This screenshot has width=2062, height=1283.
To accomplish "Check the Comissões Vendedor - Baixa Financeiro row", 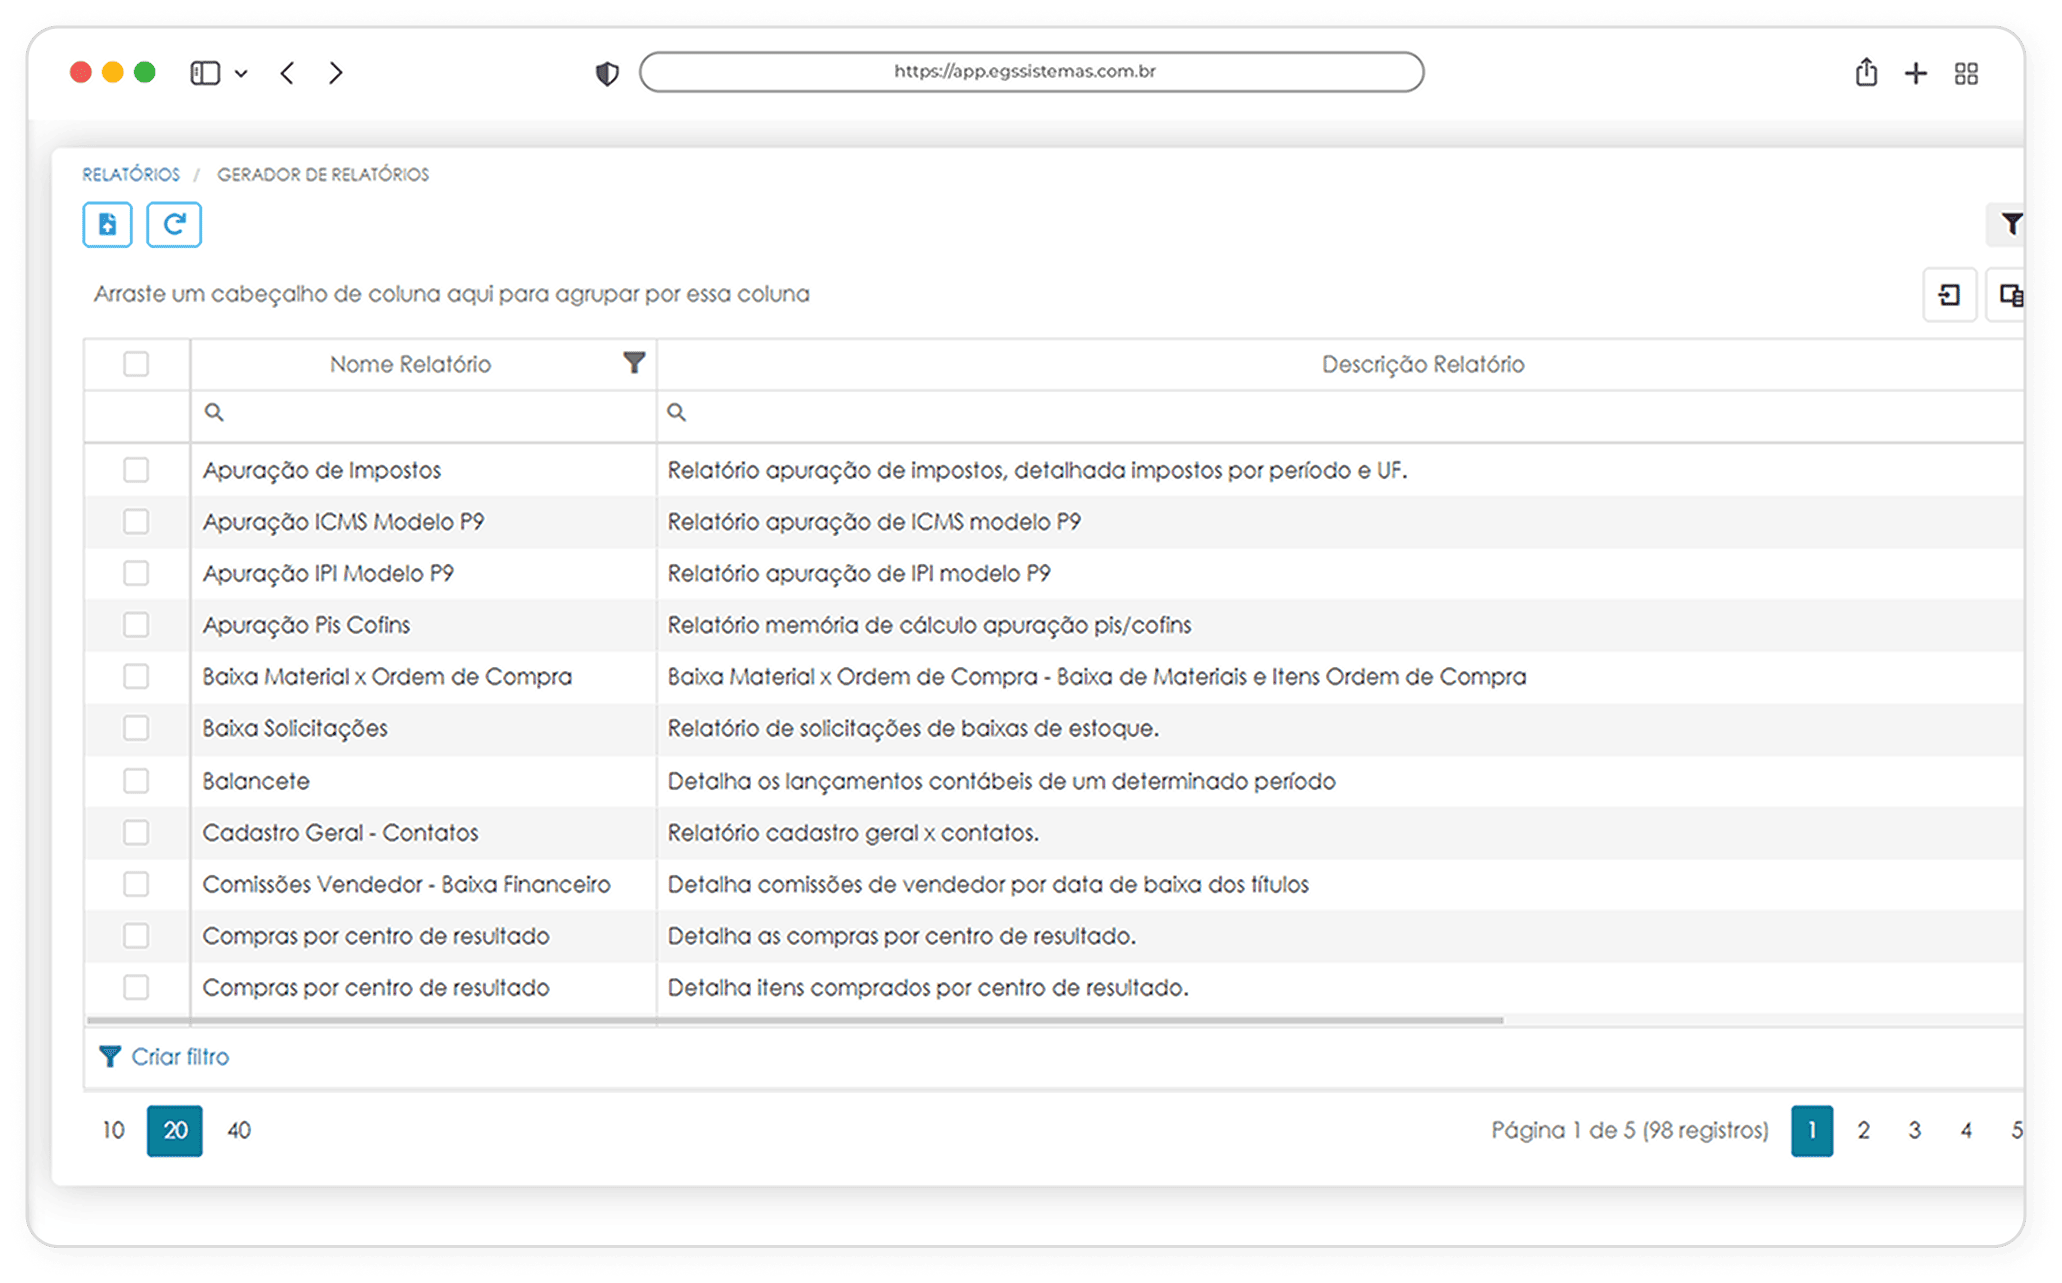I will (136, 884).
